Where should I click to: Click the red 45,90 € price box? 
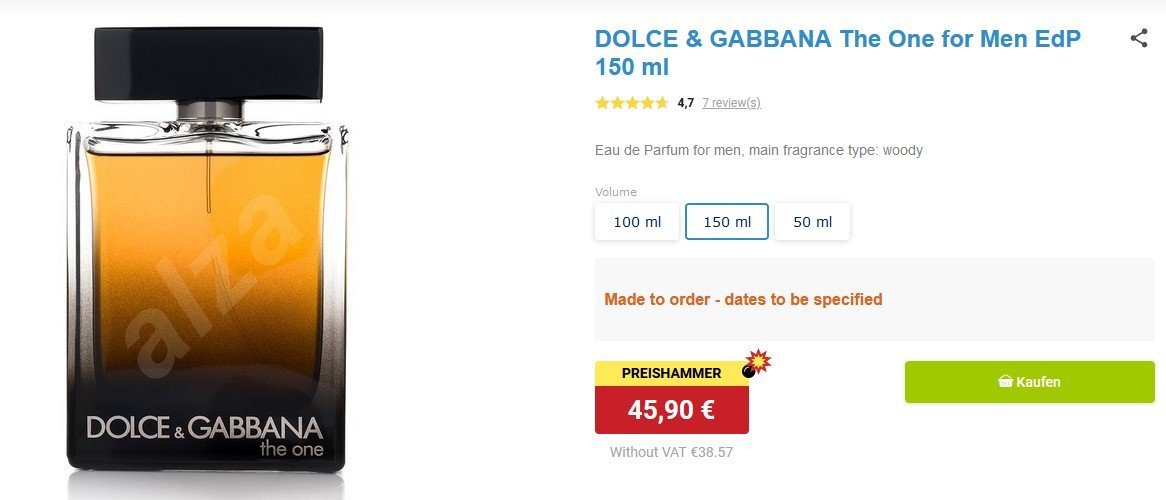[x=671, y=410]
